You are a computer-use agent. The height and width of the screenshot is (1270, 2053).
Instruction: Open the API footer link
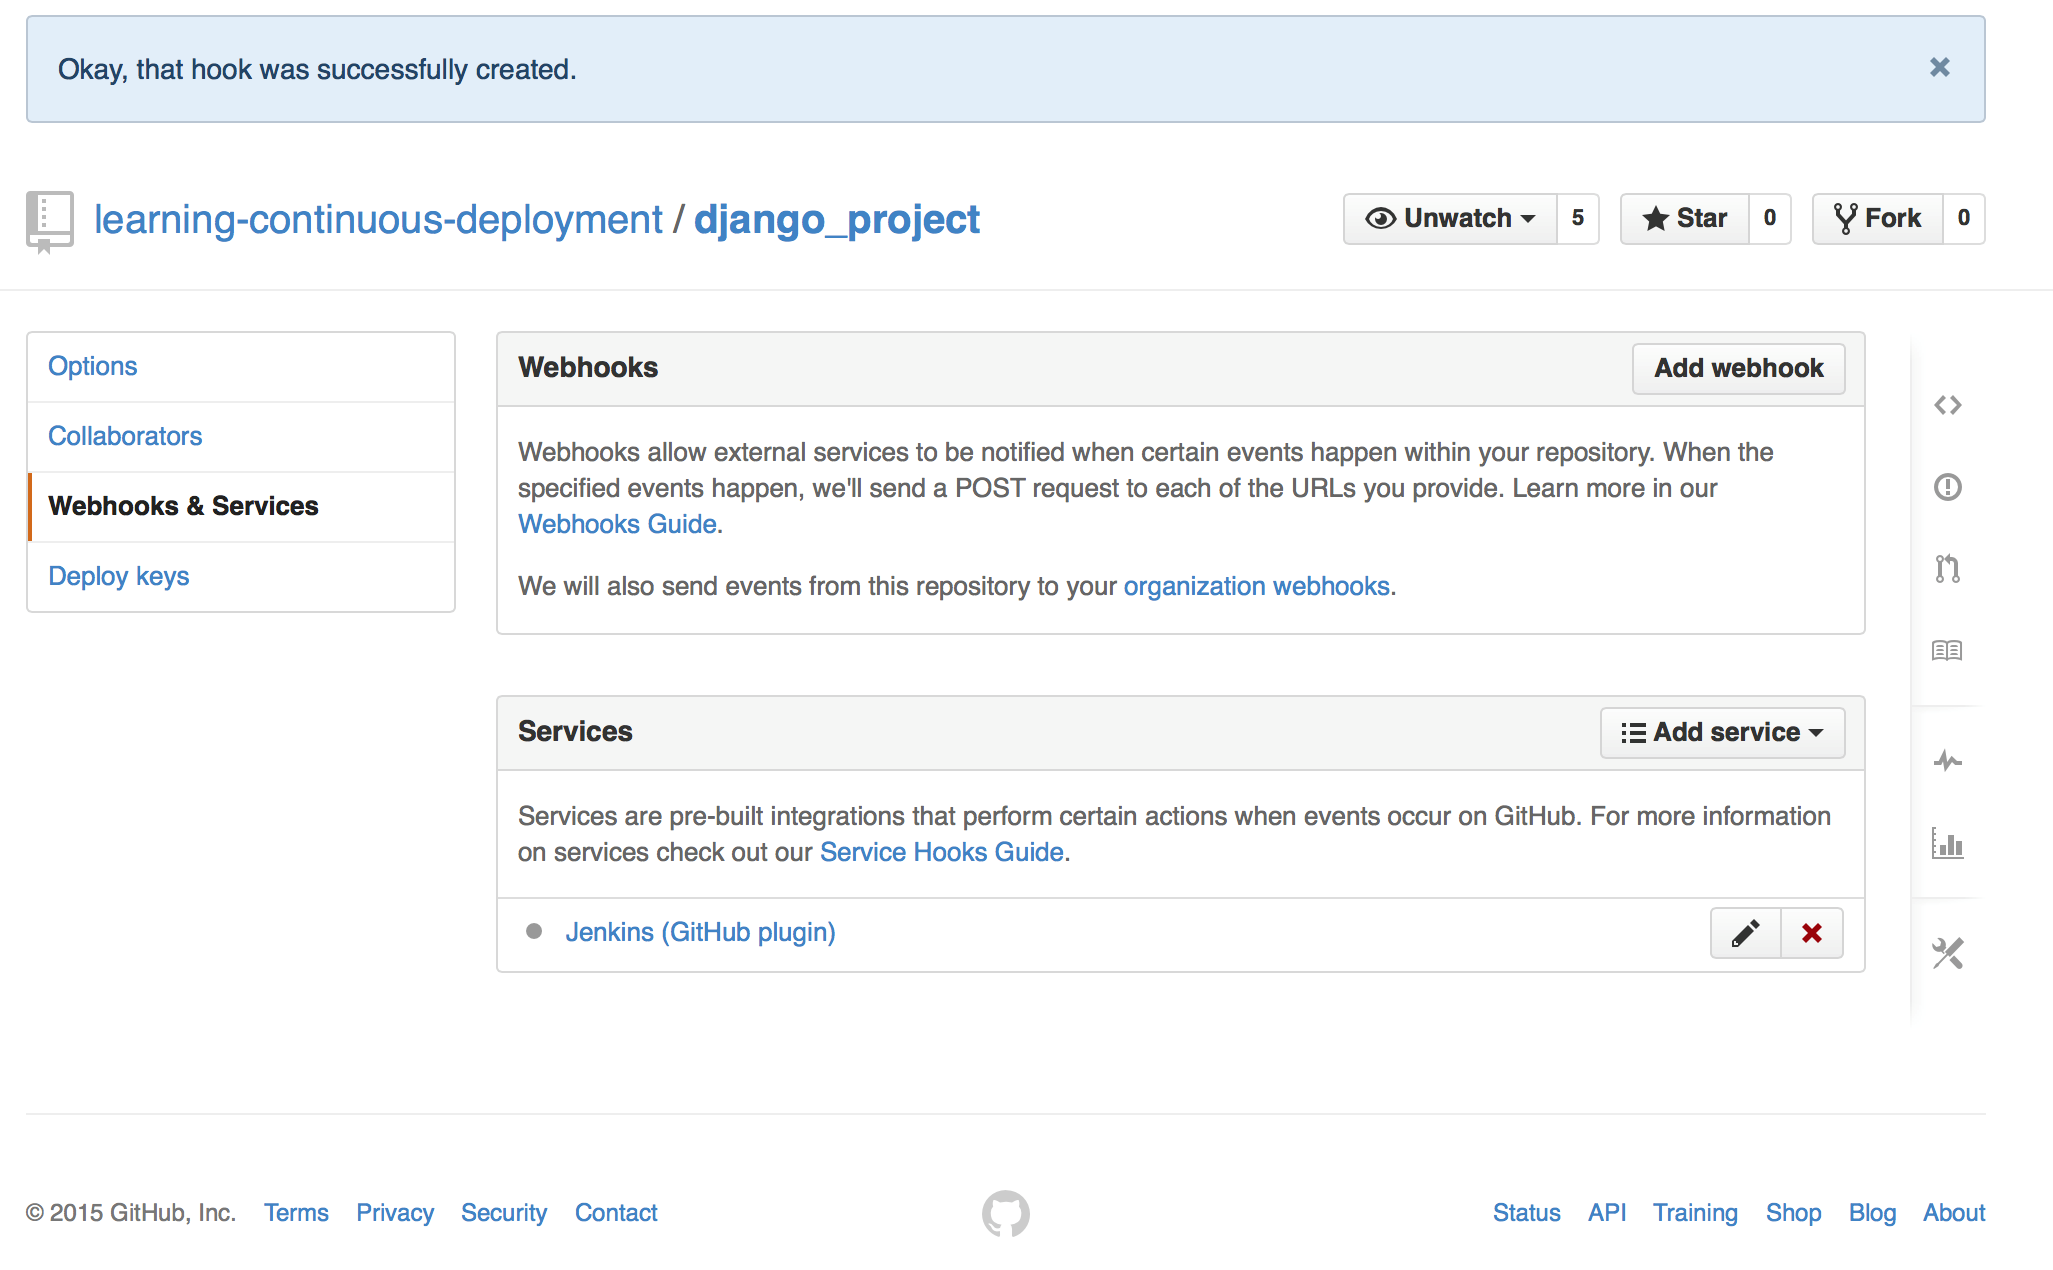coord(1607,1213)
